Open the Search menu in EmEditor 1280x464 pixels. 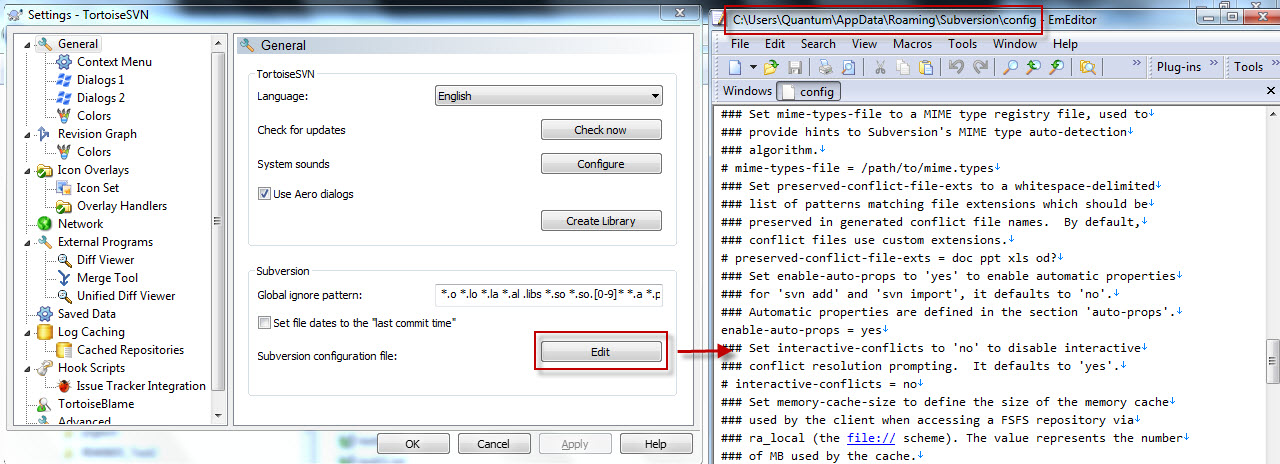(x=818, y=44)
